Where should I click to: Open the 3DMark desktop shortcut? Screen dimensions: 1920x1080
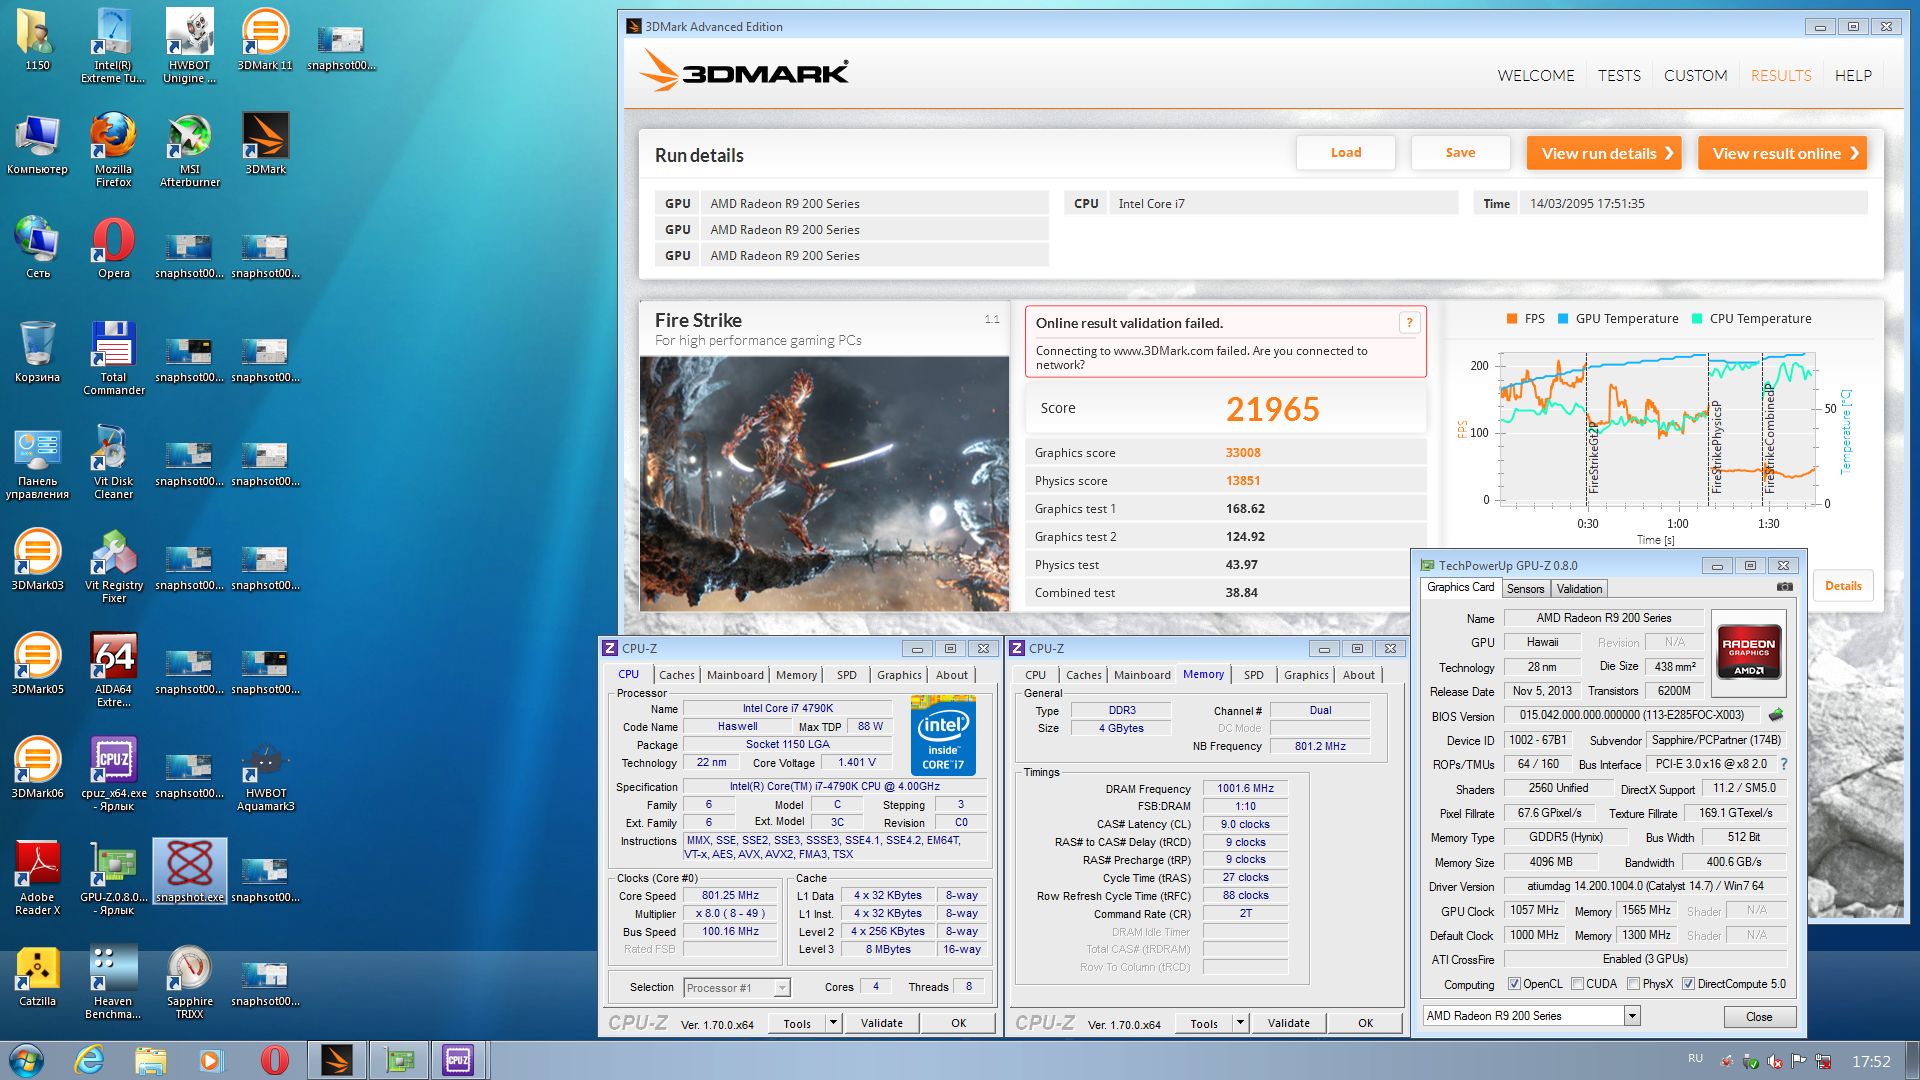click(x=265, y=144)
